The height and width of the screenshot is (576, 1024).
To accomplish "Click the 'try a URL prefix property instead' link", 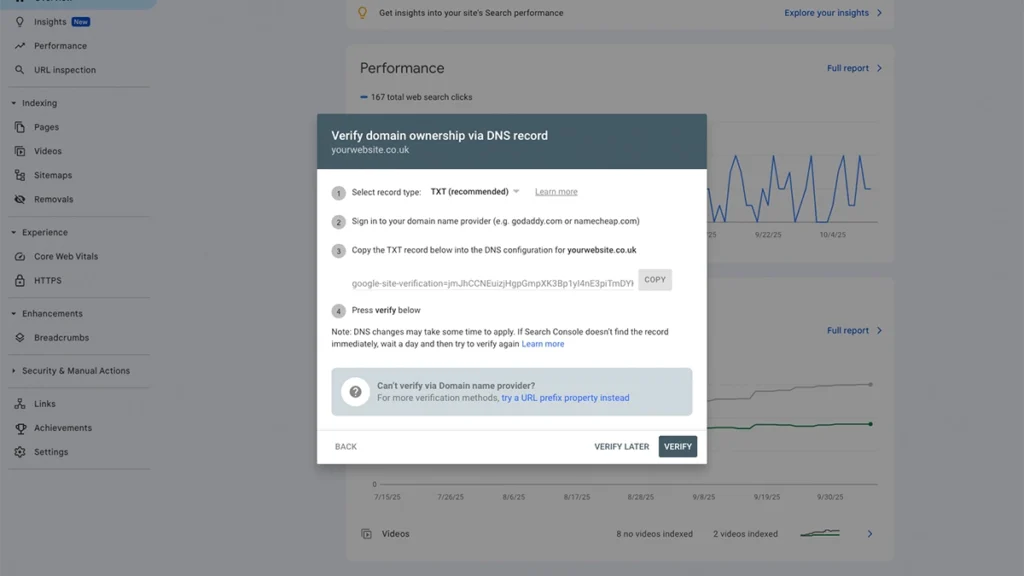I will 565,398.
